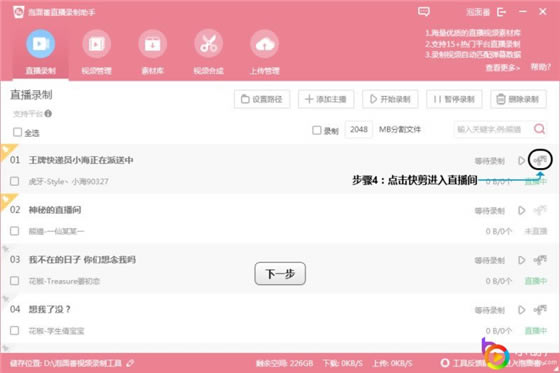Switch to the video management tab icon
Image resolution: width=560 pixels, height=373 pixels.
pos(96,44)
